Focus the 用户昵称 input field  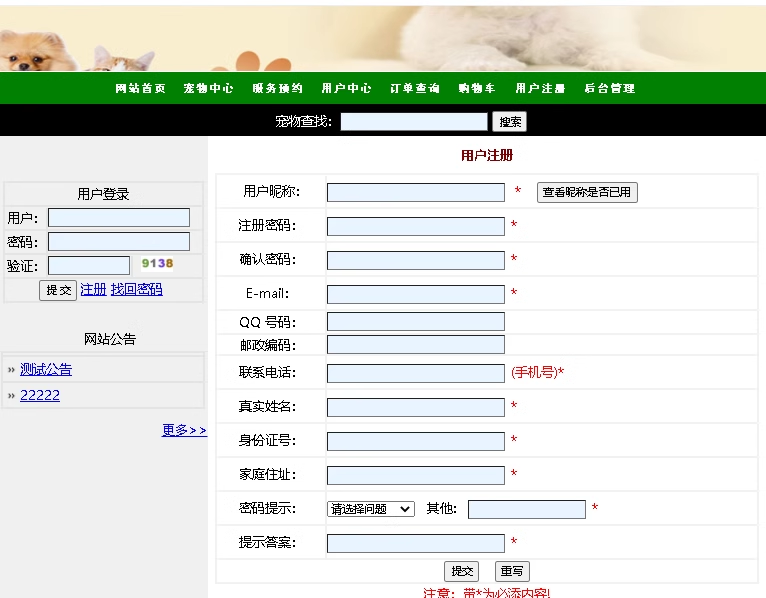click(x=416, y=192)
